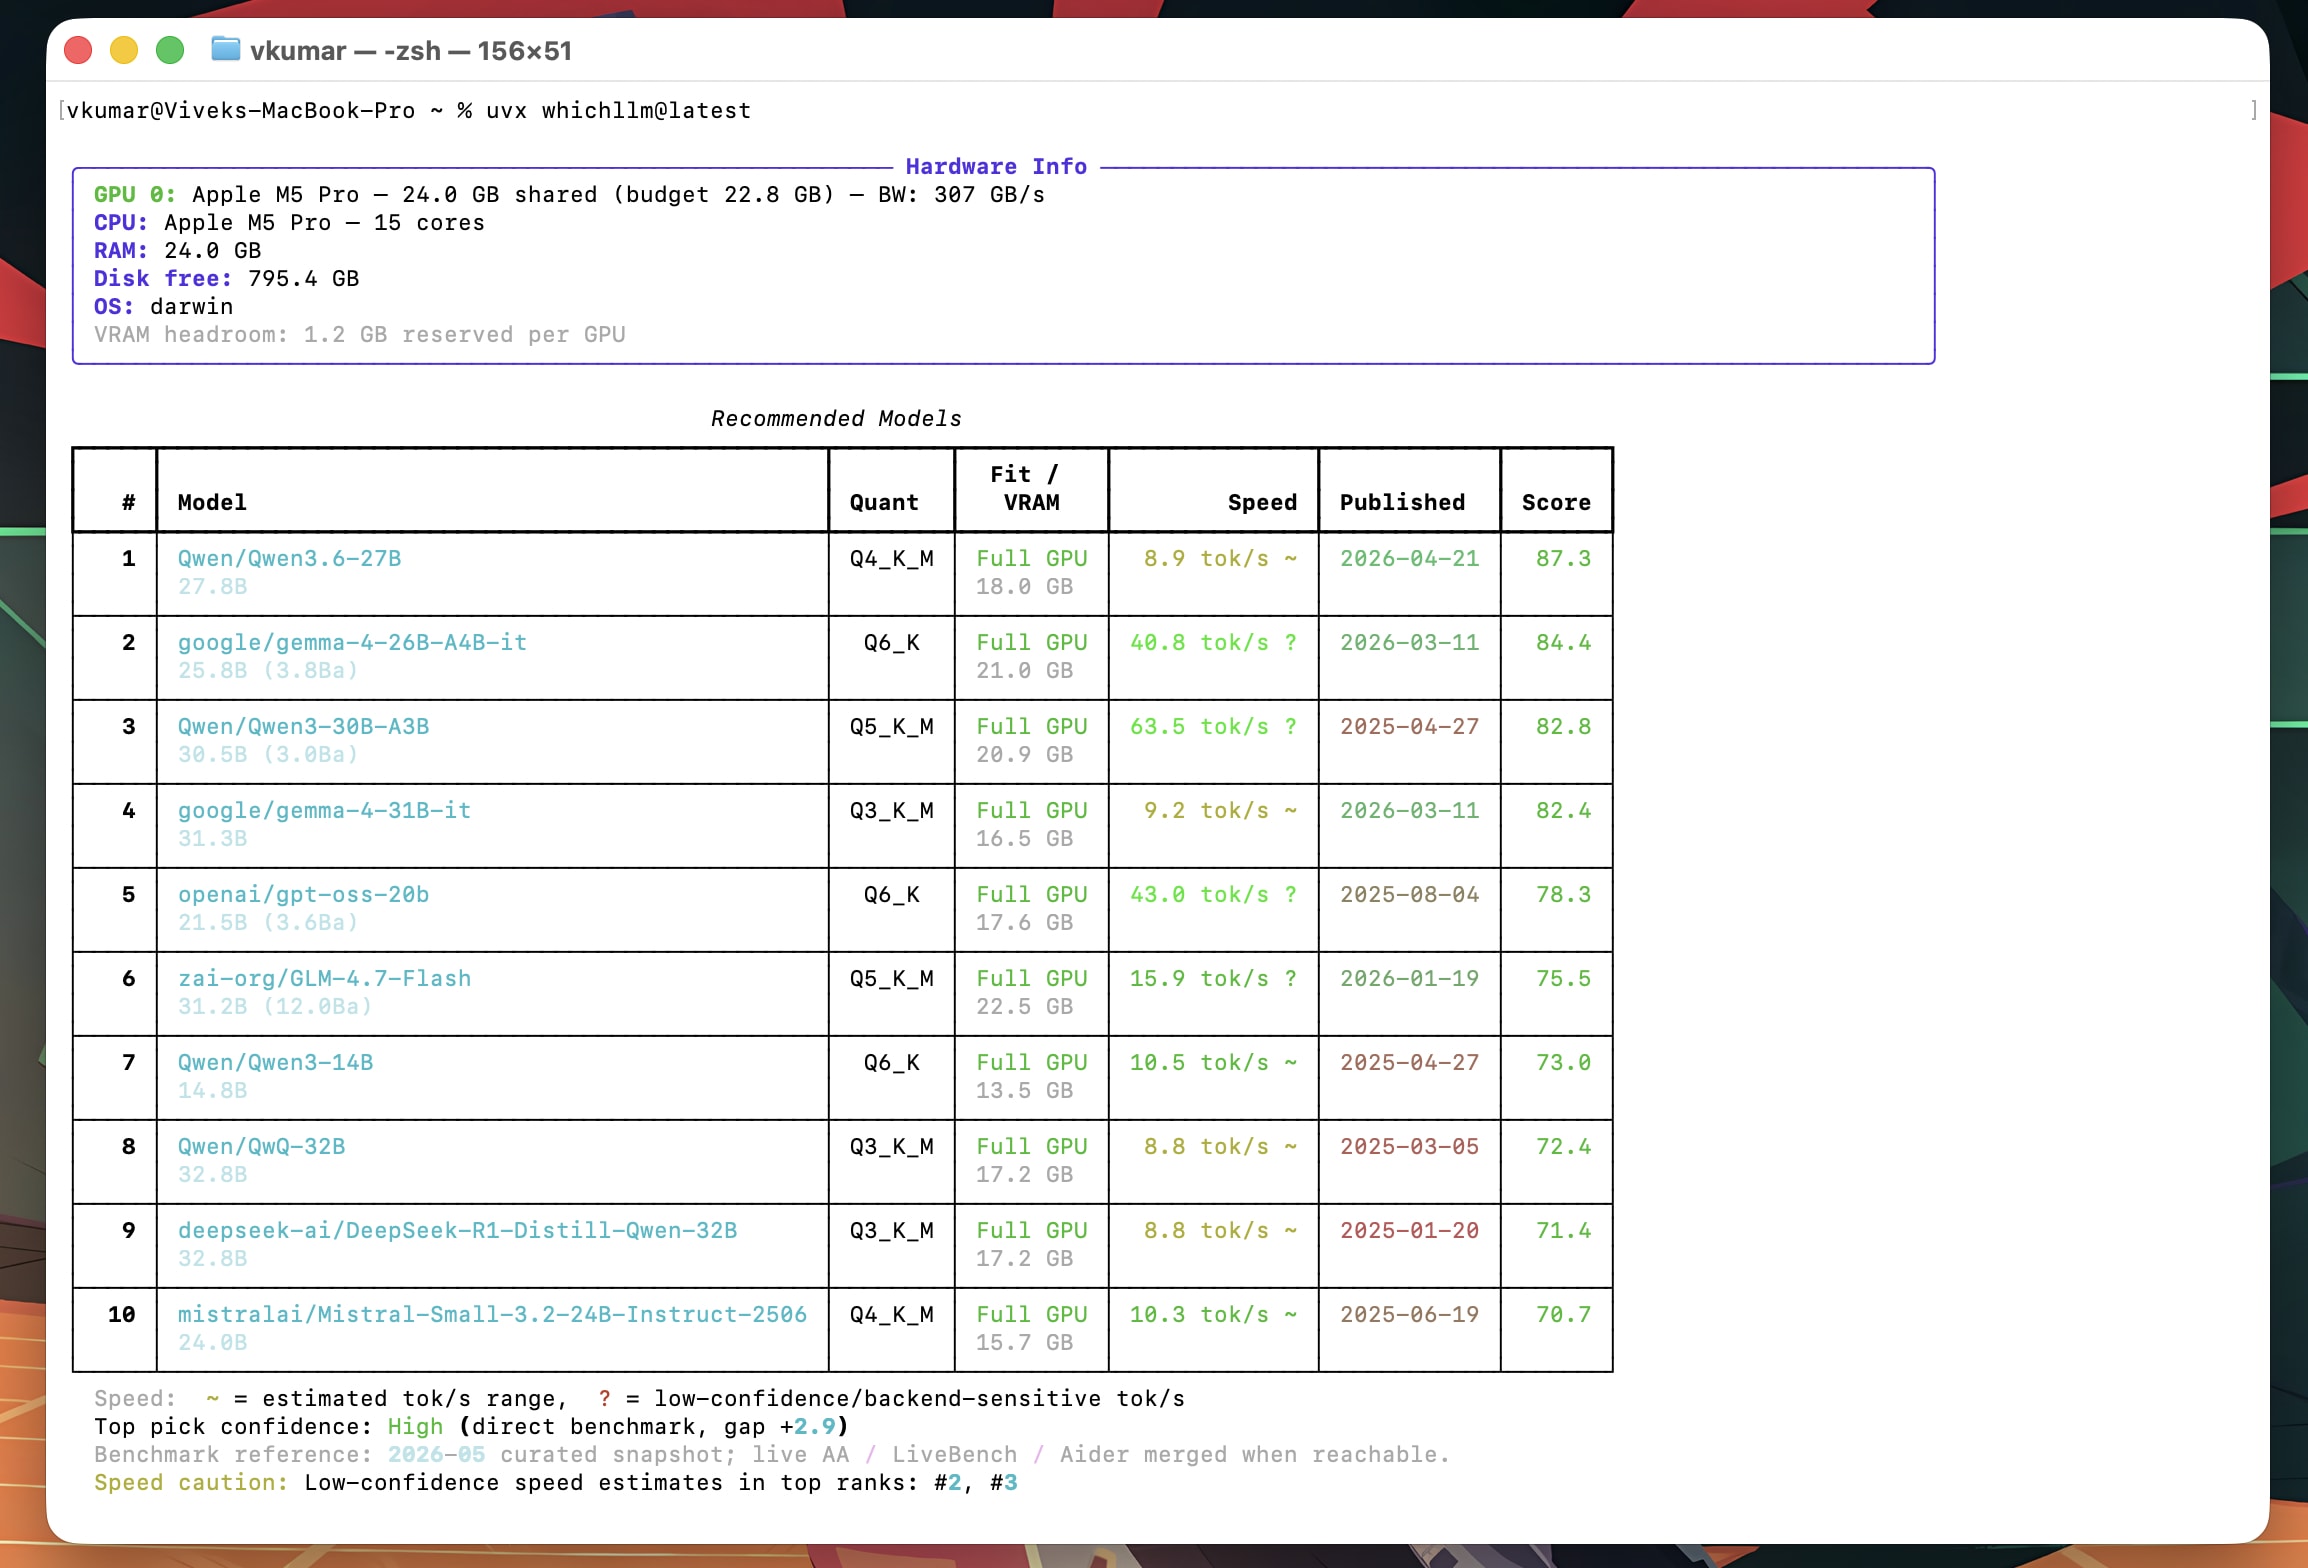Click the 'Disk free:' label
The width and height of the screenshot is (2308, 1568).
pos(163,279)
